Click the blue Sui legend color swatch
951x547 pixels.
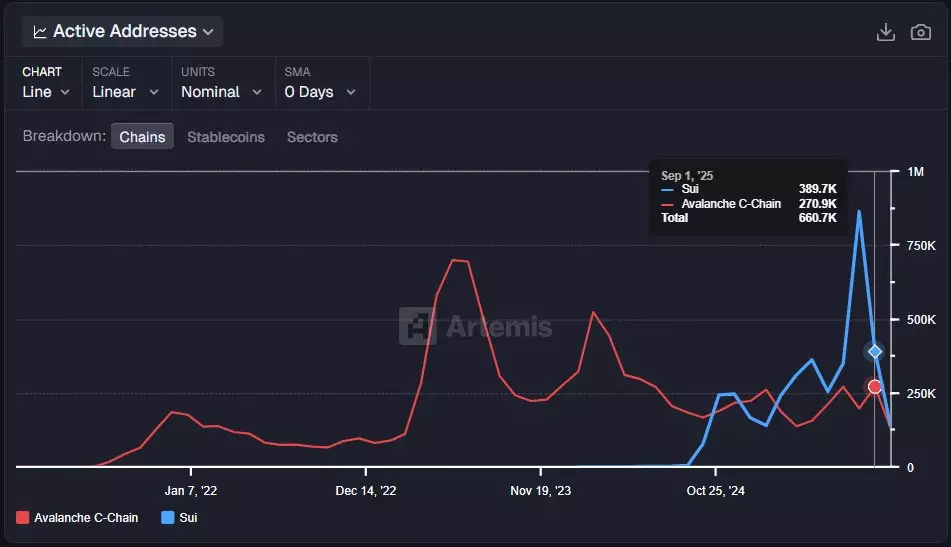click(x=167, y=518)
